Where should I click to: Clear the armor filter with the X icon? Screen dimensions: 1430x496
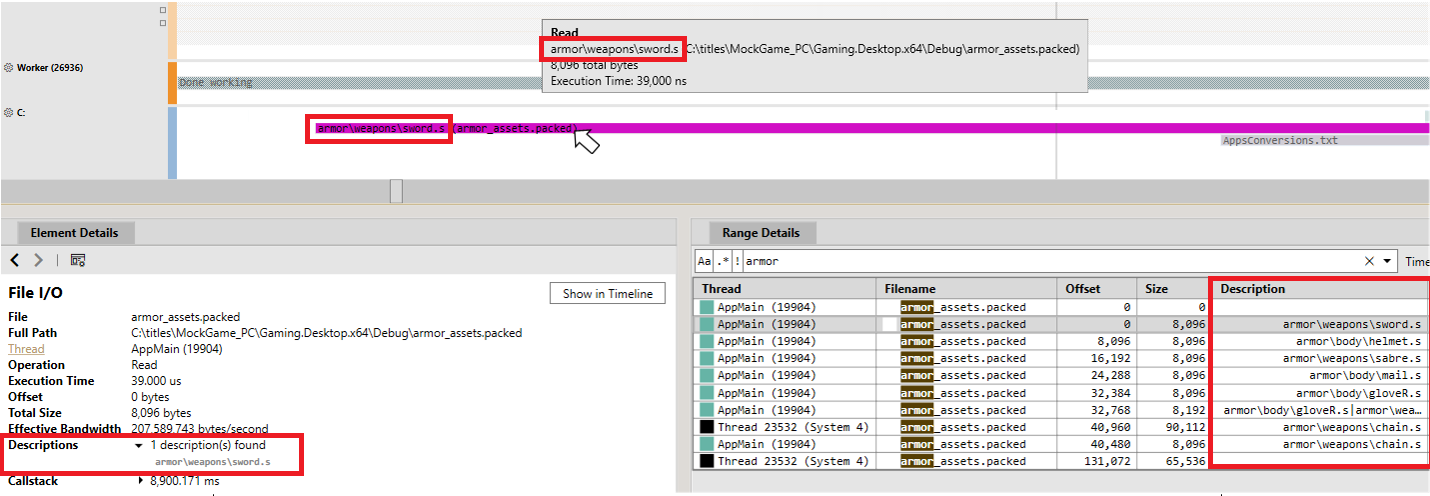[x=1370, y=261]
